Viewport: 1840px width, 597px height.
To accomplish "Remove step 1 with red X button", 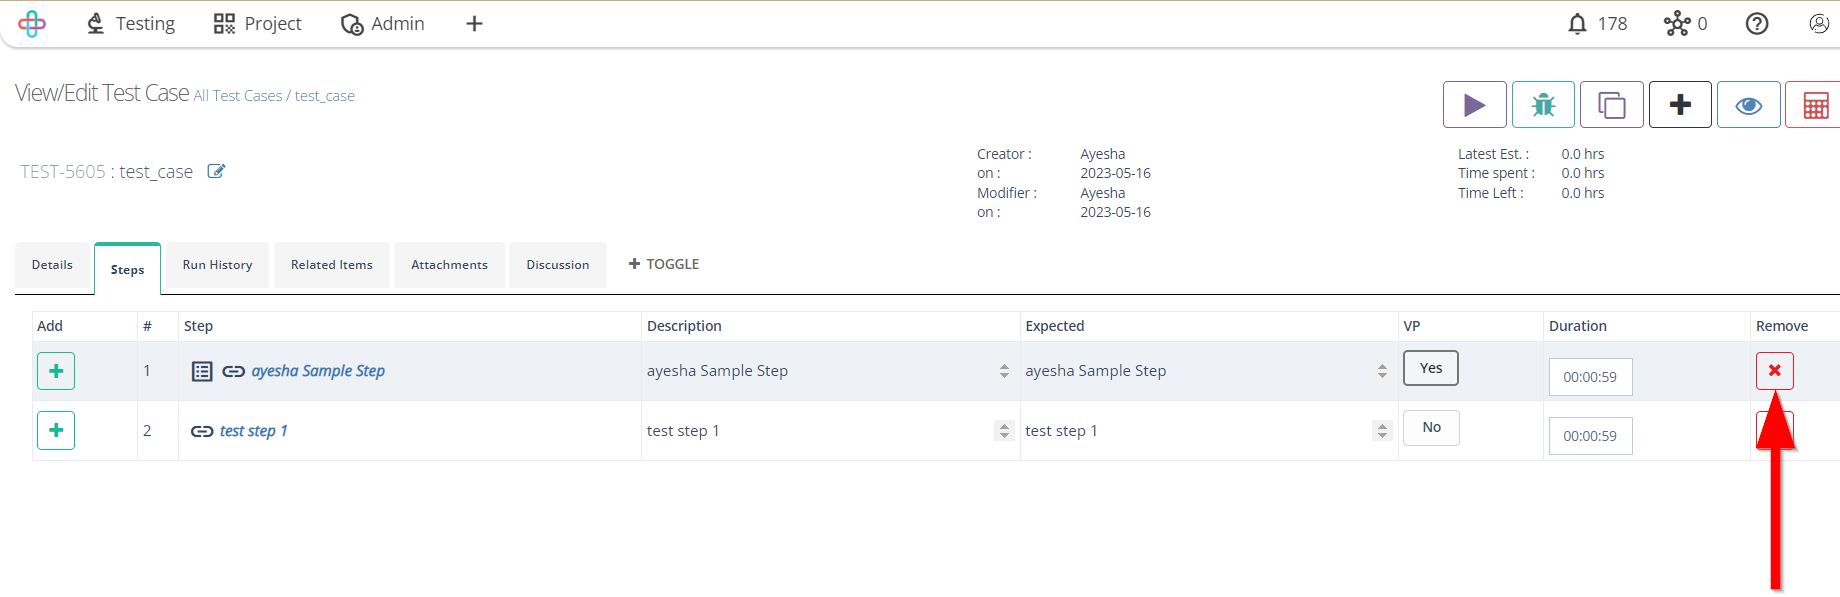I will tap(1774, 371).
